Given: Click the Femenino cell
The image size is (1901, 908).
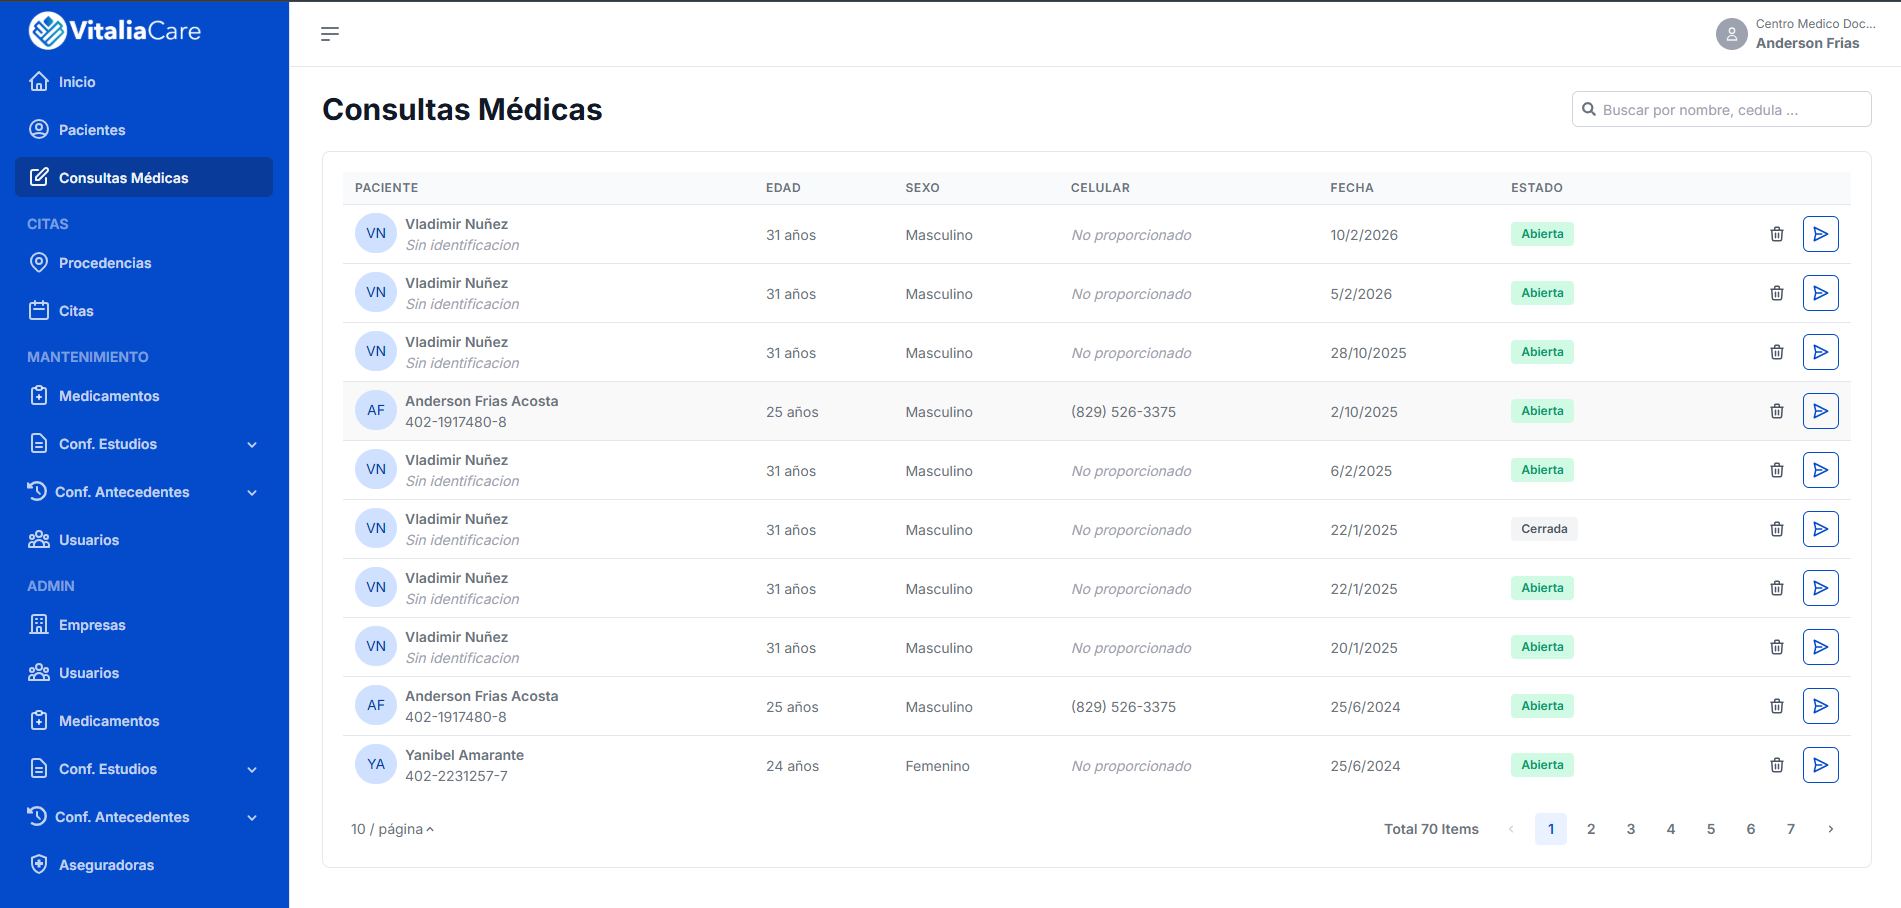Looking at the screenshot, I should tap(938, 766).
